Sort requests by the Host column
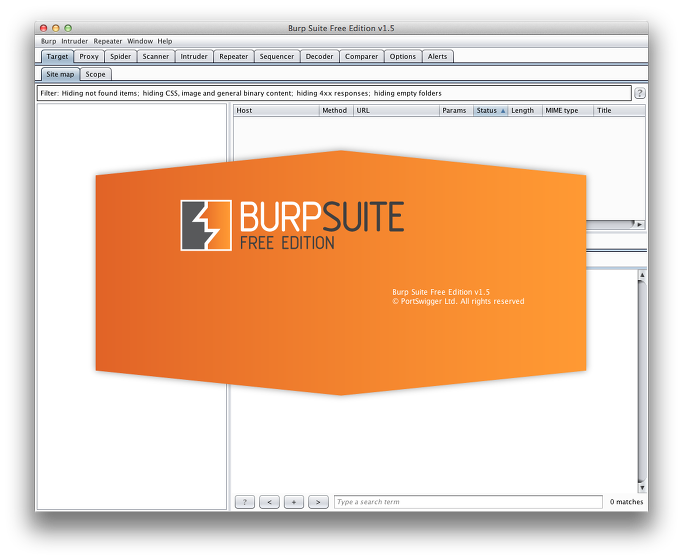 click(275, 111)
